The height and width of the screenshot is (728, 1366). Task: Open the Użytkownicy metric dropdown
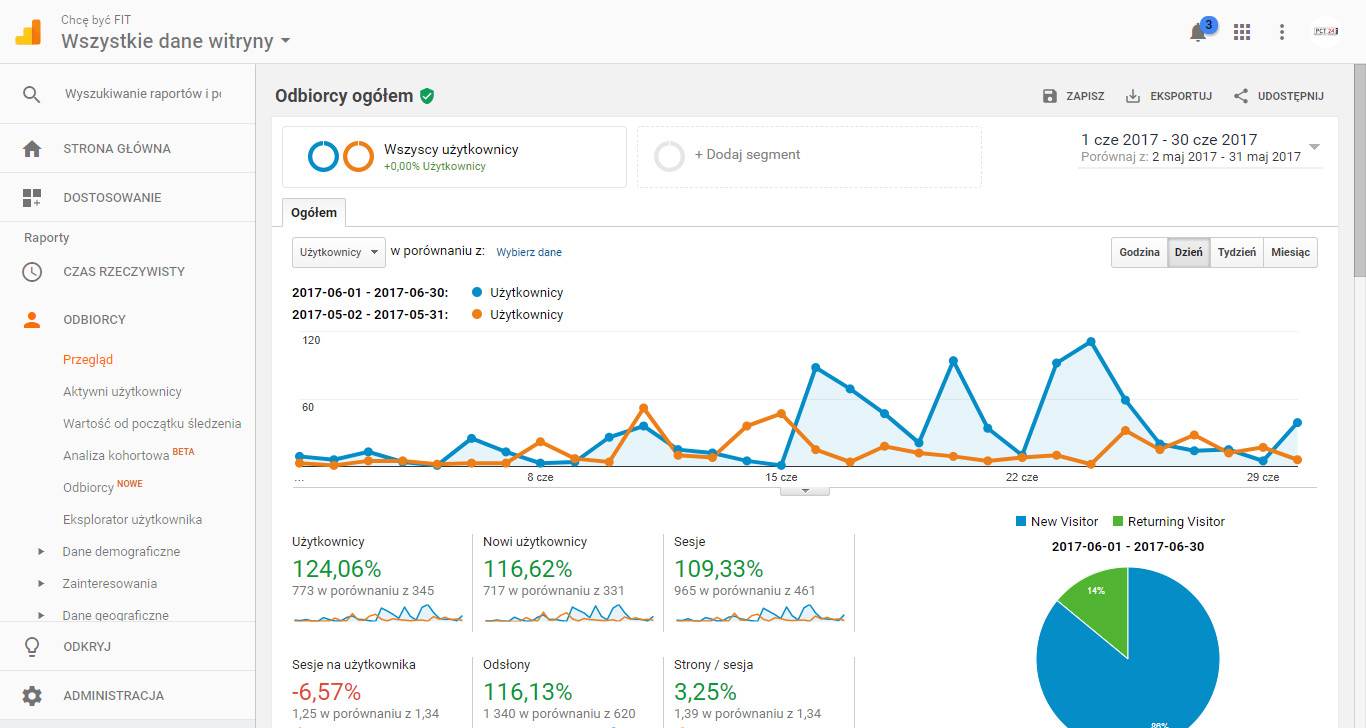tap(338, 252)
